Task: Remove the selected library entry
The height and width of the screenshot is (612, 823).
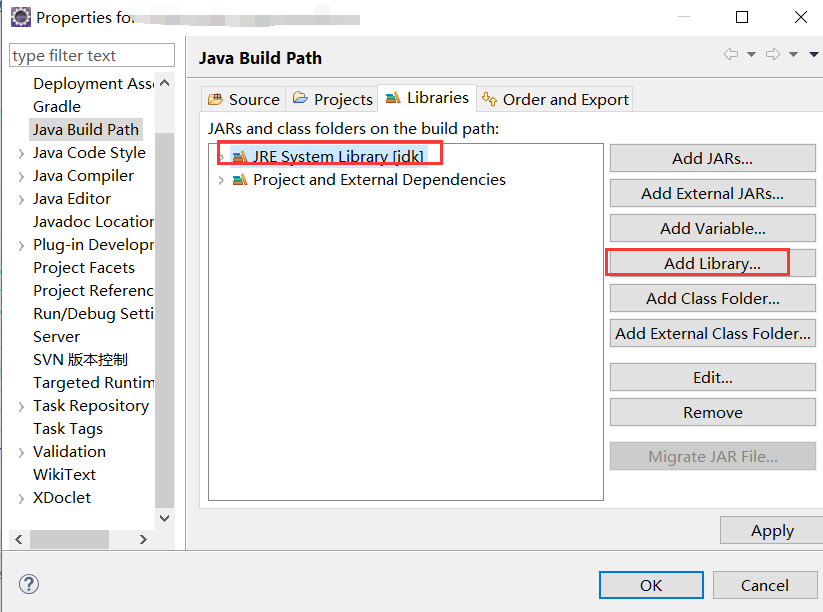Action: 712,413
